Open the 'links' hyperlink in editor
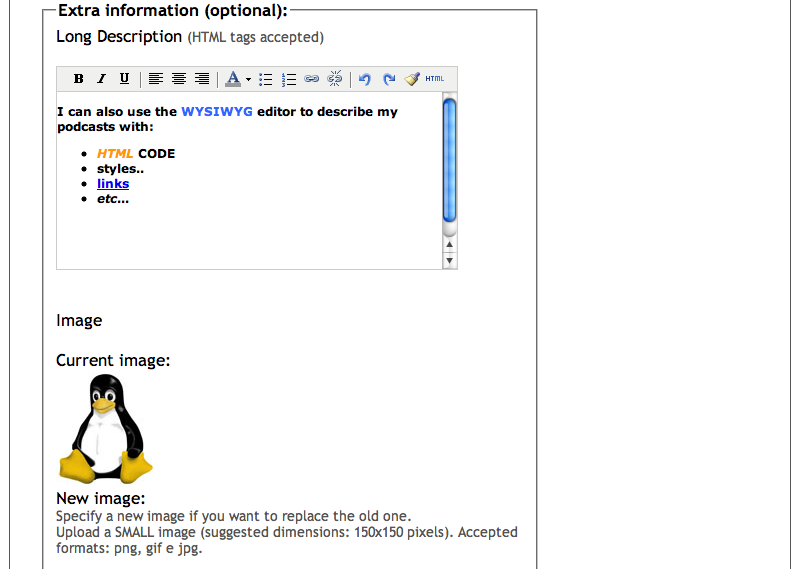Viewport: 812px width, 569px height. (x=113, y=184)
